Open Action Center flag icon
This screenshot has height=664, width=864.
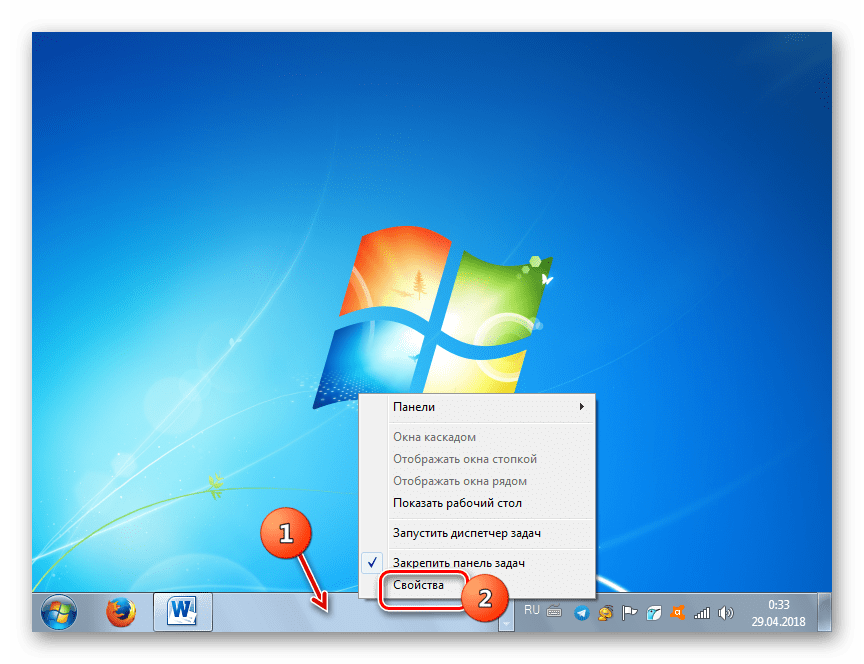(629, 613)
